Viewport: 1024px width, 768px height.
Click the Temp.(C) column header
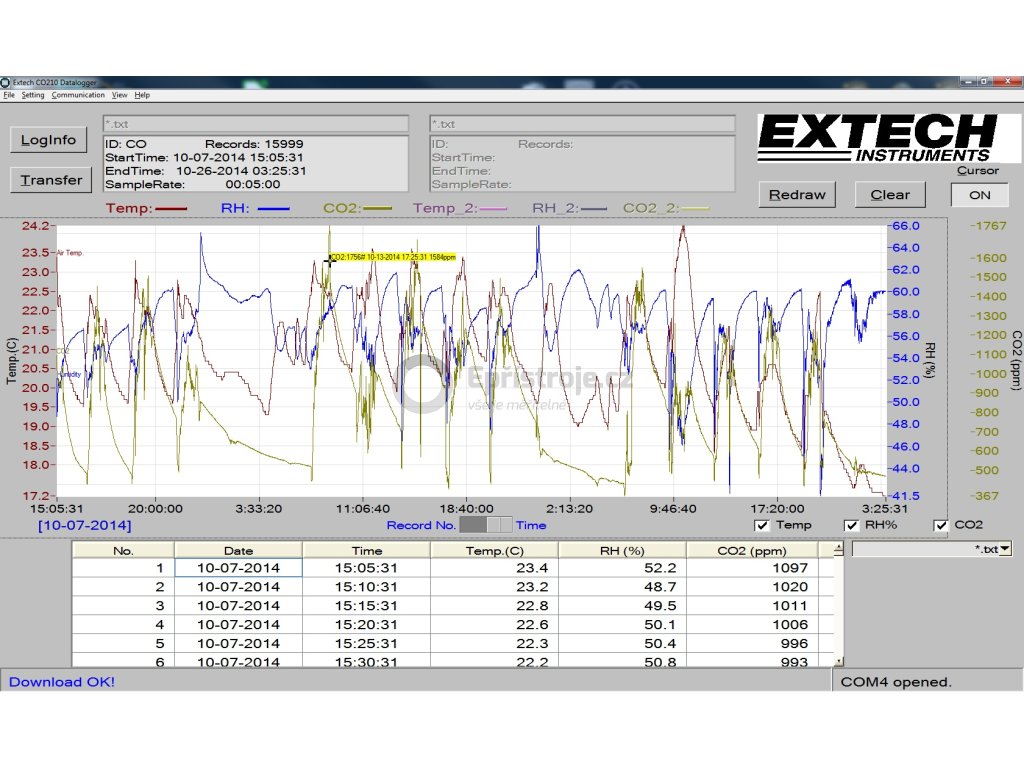[494, 551]
